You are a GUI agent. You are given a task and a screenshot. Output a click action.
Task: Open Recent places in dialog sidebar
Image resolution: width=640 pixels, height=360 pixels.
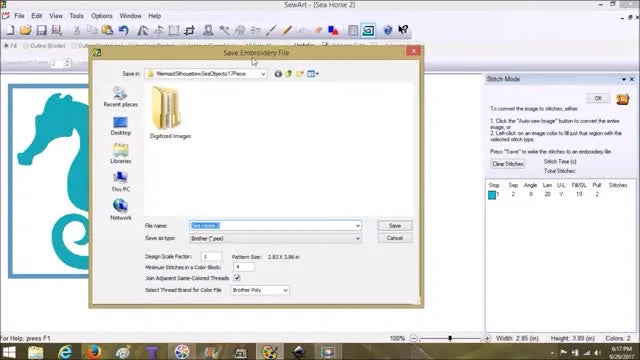tap(120, 97)
